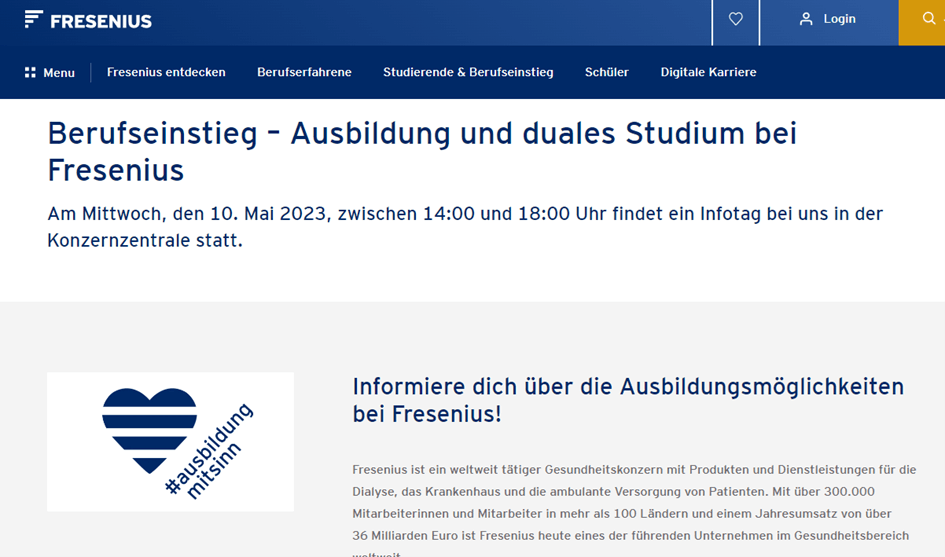Click the Menu grid icon

30,72
